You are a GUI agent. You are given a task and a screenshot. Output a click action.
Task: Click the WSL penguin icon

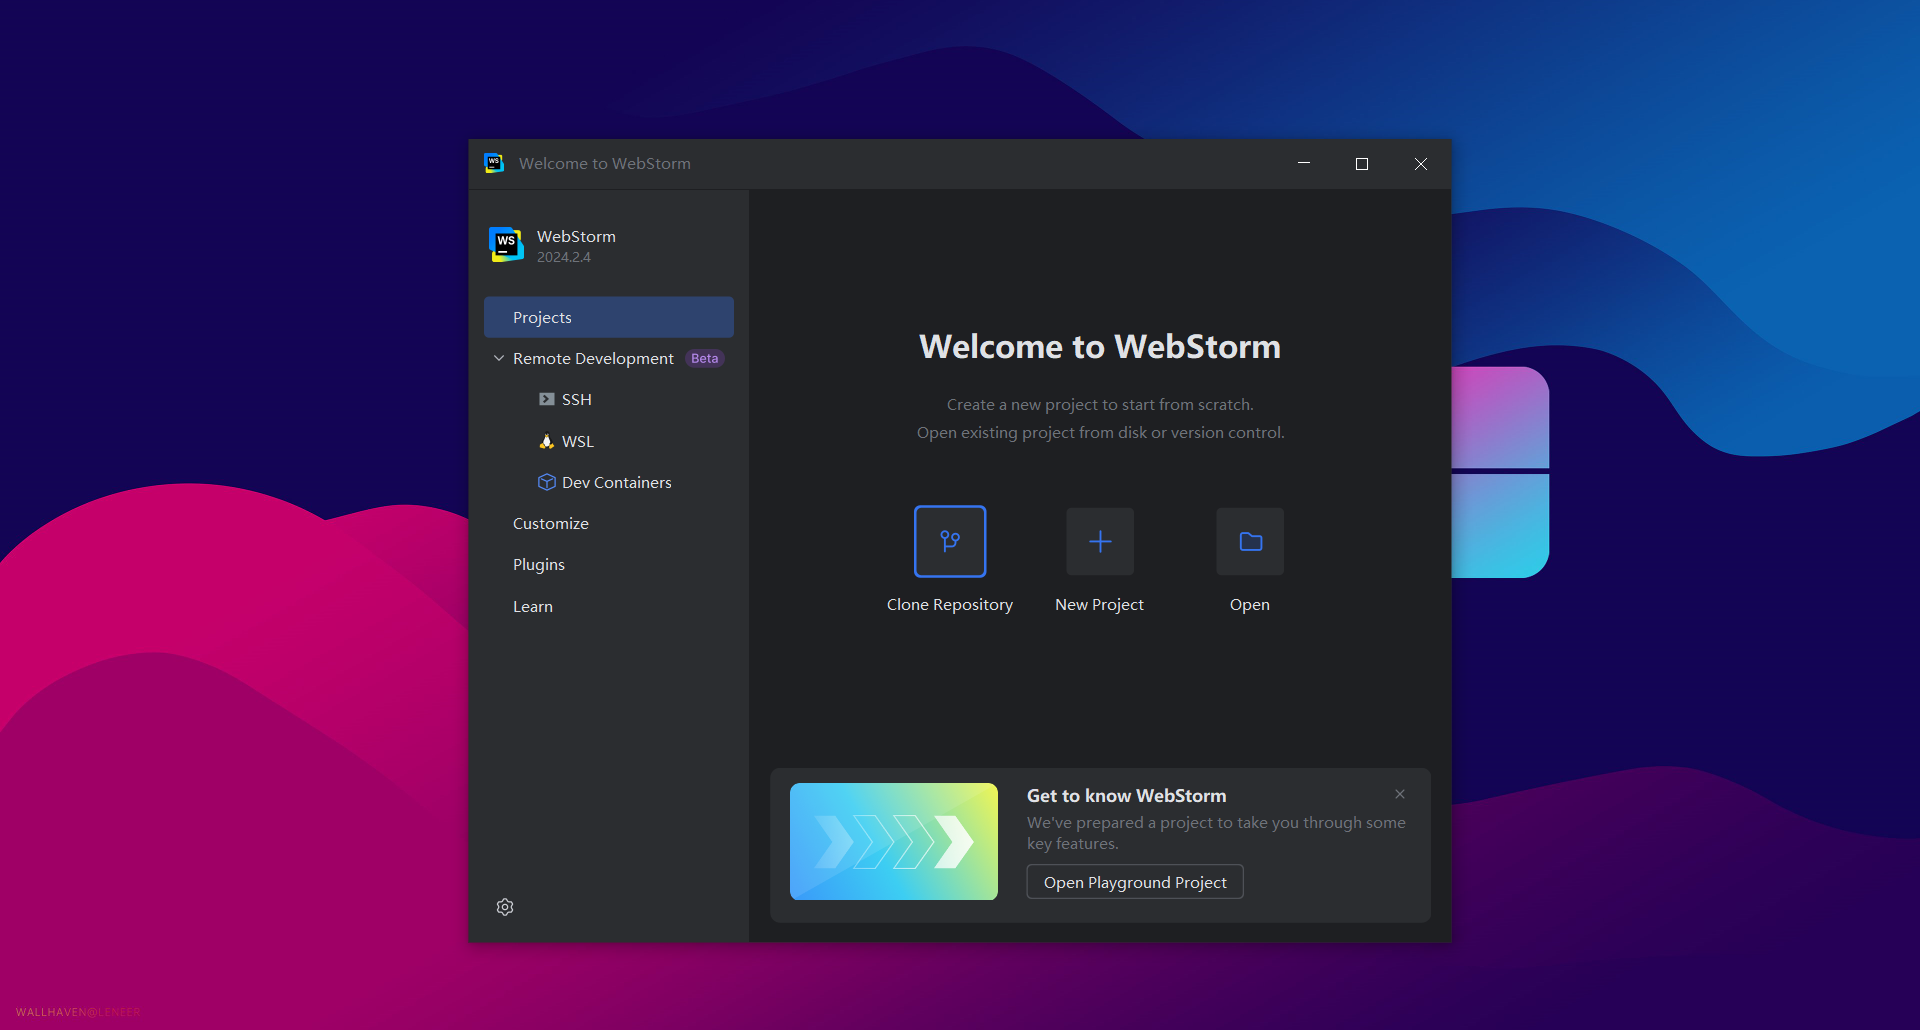tap(547, 441)
